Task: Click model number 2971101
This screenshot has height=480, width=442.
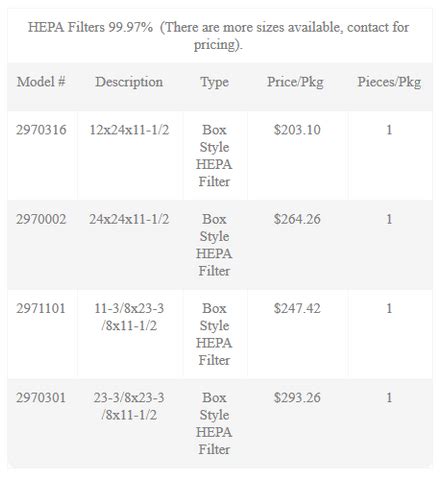Action: tap(41, 308)
